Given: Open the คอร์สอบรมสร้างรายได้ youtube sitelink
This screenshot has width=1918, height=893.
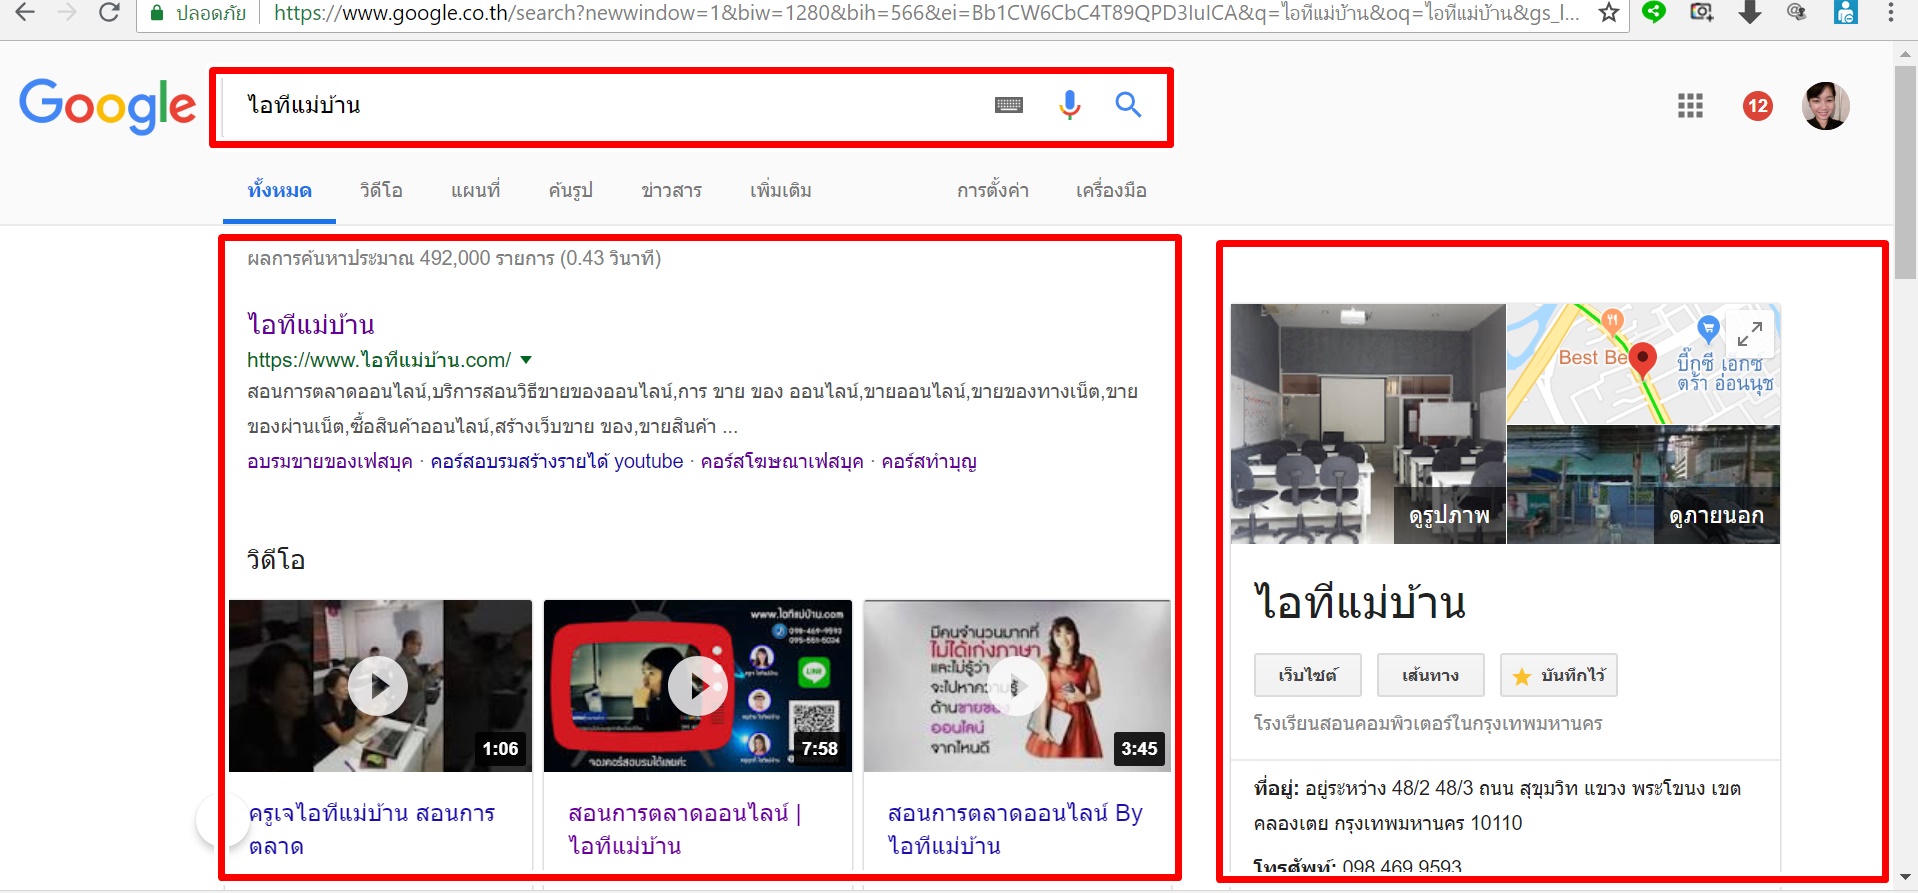Looking at the screenshot, I should pos(557,461).
